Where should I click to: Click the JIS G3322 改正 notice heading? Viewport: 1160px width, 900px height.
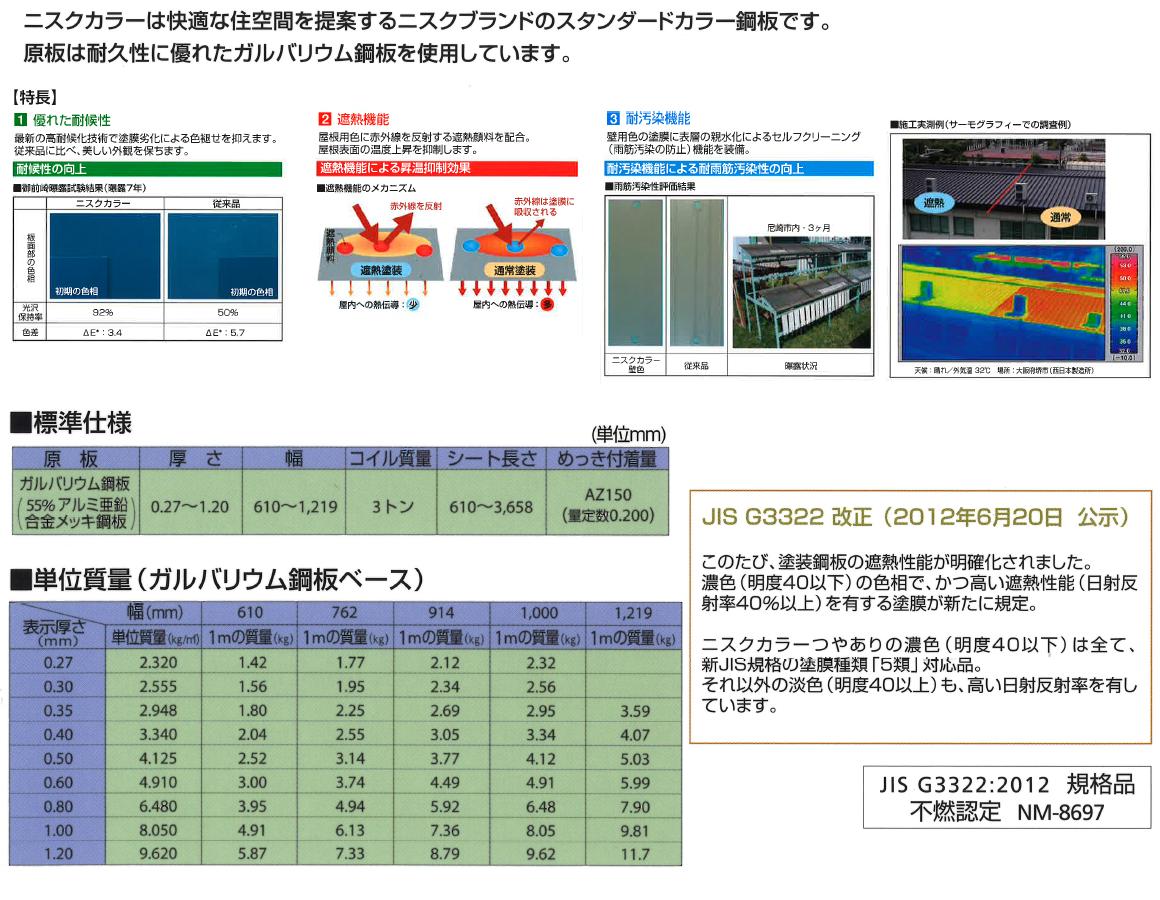coord(915,517)
